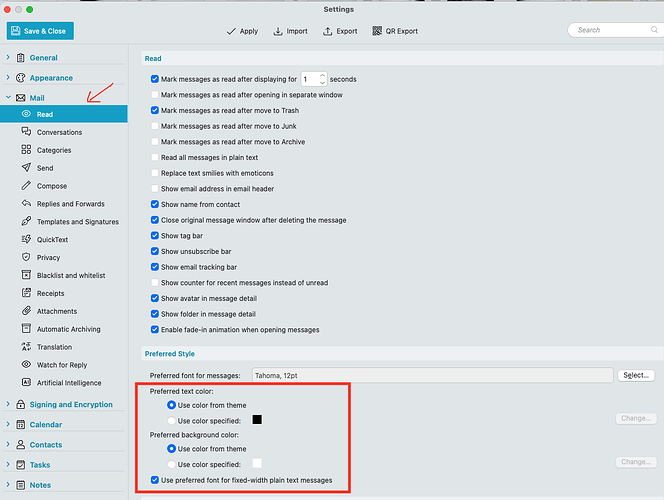This screenshot has width=664, height=500.
Task: Click the Save & Close button
Action: coord(41,31)
